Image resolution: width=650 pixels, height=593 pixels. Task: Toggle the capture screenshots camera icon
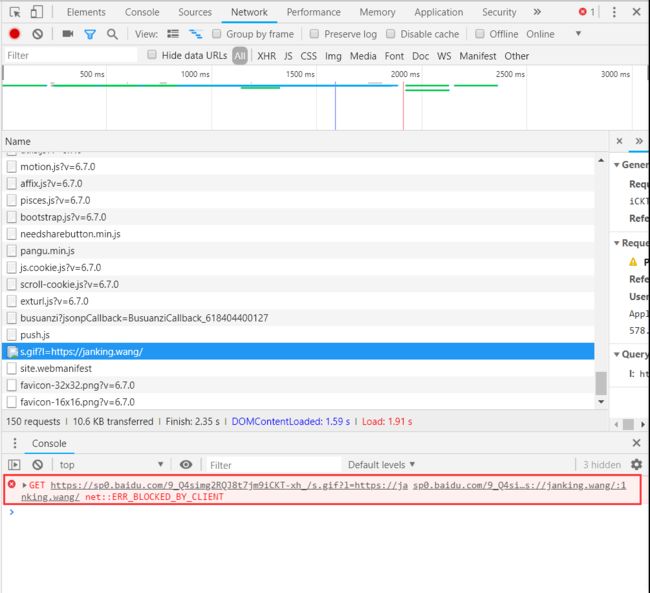tap(68, 34)
